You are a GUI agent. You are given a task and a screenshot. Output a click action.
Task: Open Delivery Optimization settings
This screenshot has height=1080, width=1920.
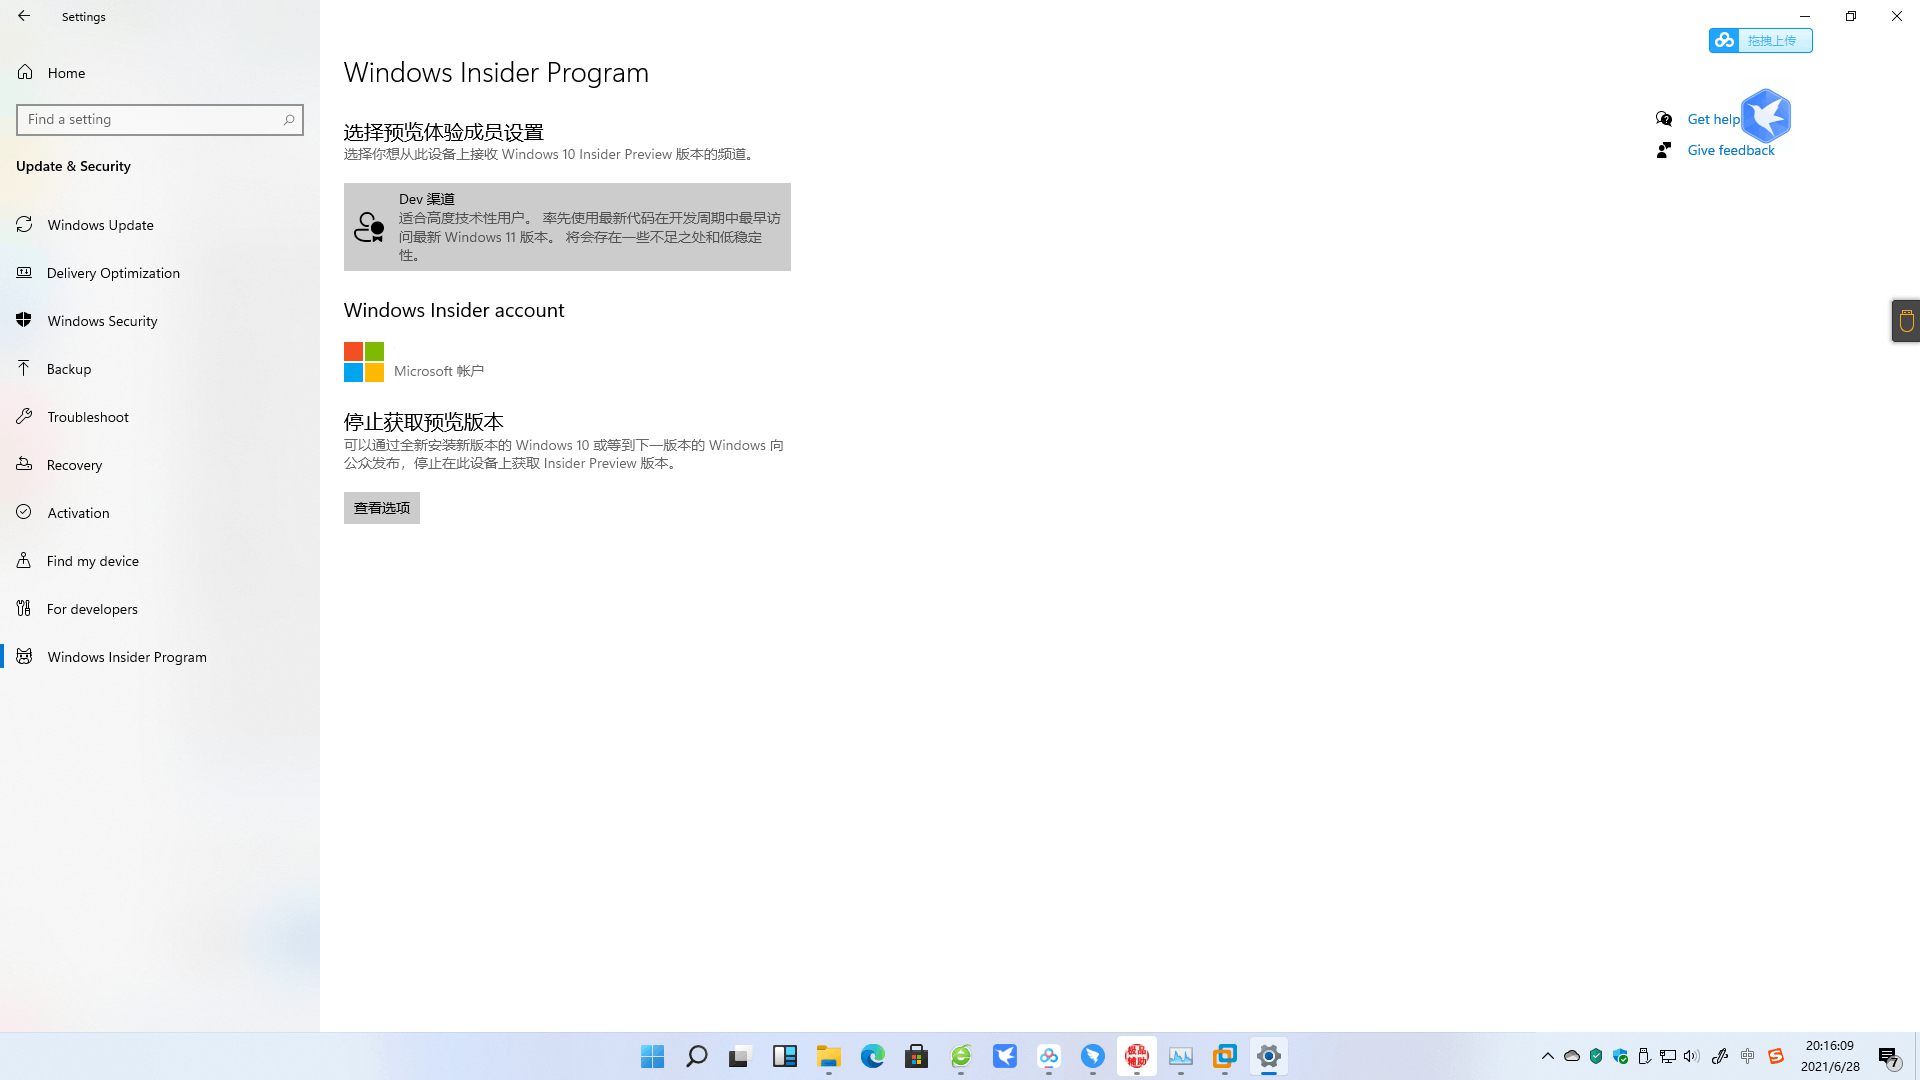(x=160, y=272)
